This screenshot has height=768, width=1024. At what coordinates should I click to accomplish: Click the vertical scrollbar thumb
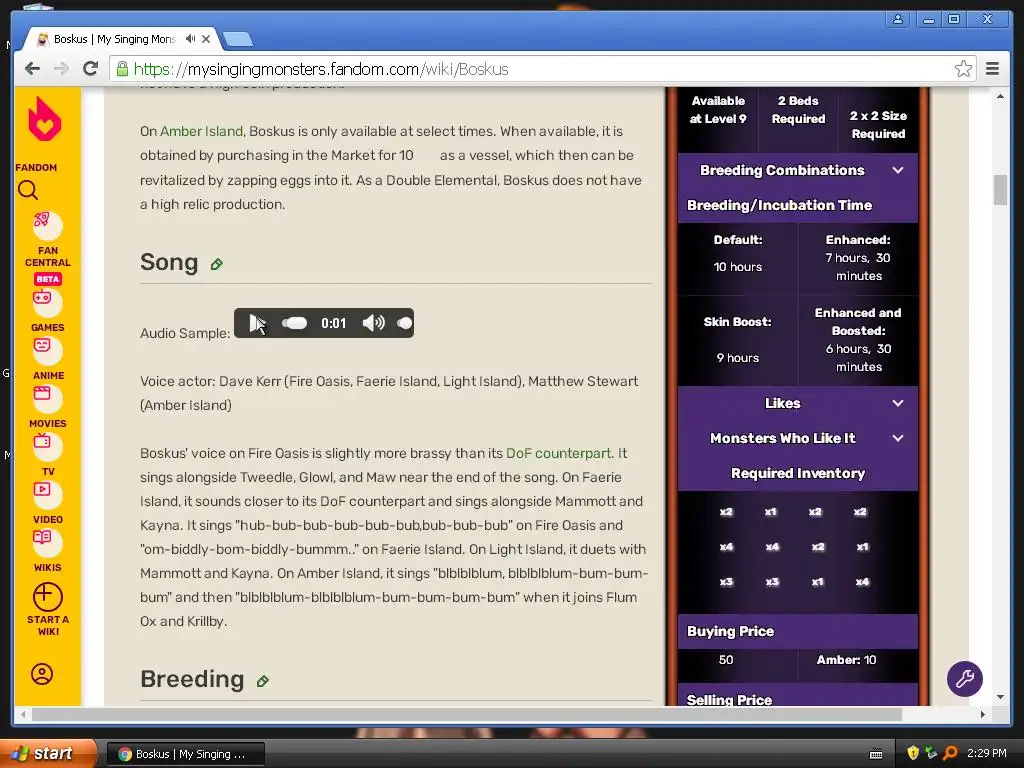pyautogui.click(x=1000, y=190)
